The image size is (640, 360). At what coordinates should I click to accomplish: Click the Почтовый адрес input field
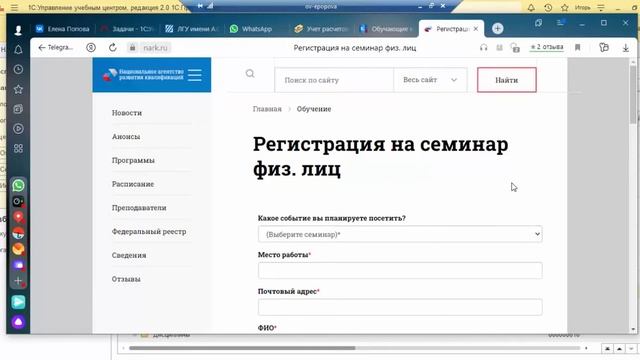pos(400,307)
